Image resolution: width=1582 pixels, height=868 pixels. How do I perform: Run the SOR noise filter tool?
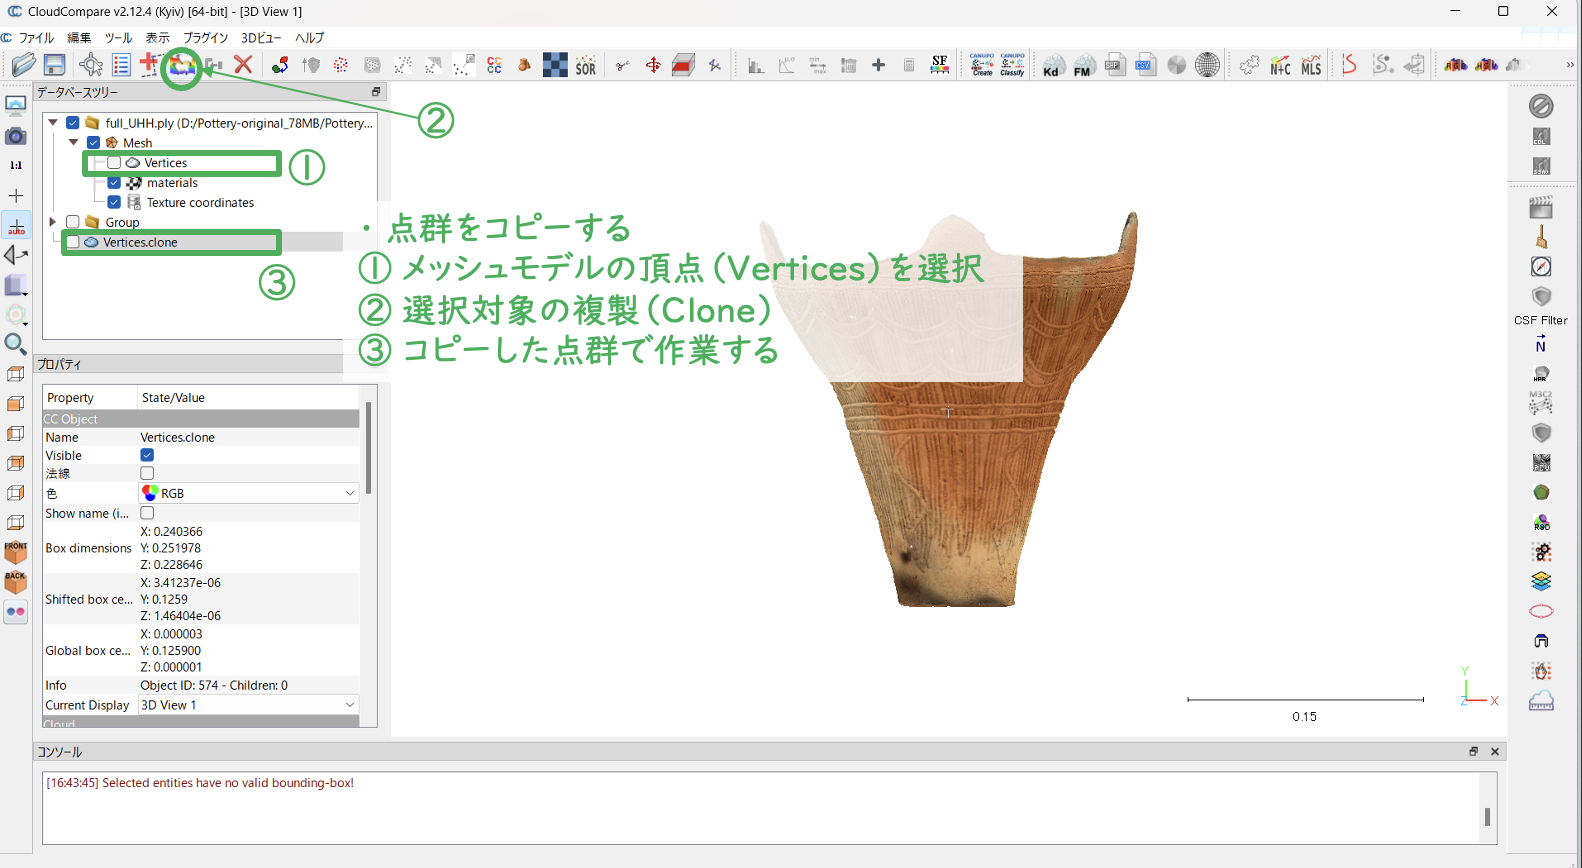(586, 66)
